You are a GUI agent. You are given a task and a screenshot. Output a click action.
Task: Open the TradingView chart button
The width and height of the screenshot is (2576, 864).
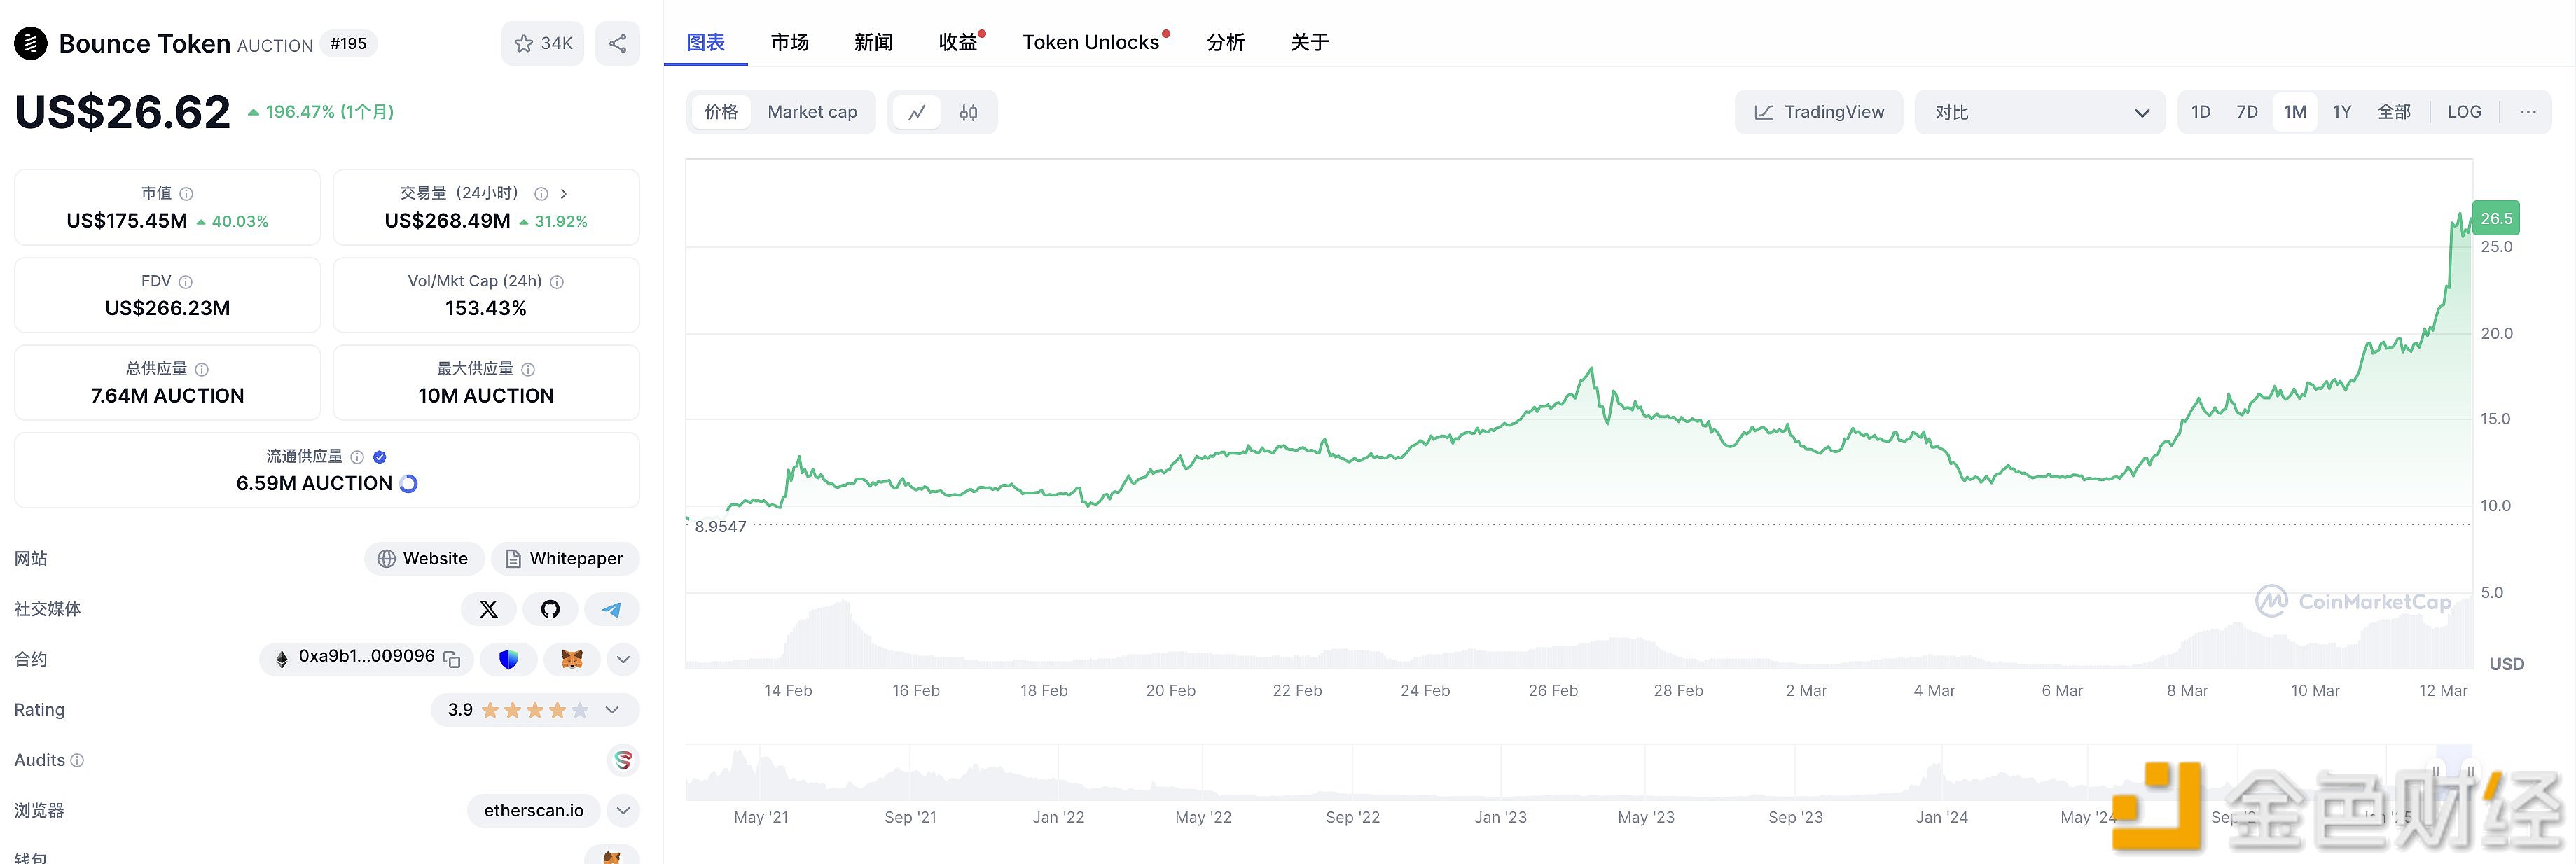[x=1819, y=112]
